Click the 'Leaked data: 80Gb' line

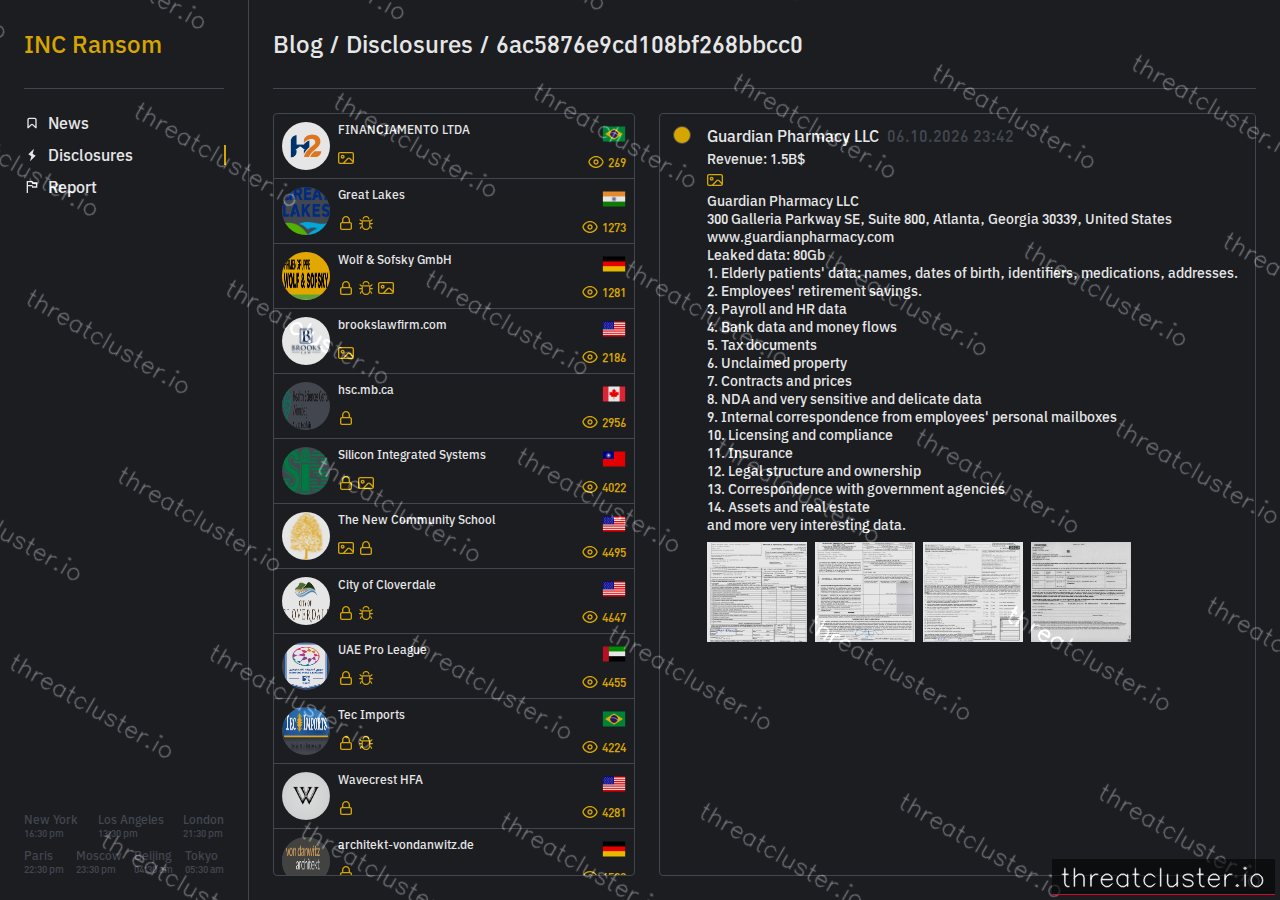766,255
